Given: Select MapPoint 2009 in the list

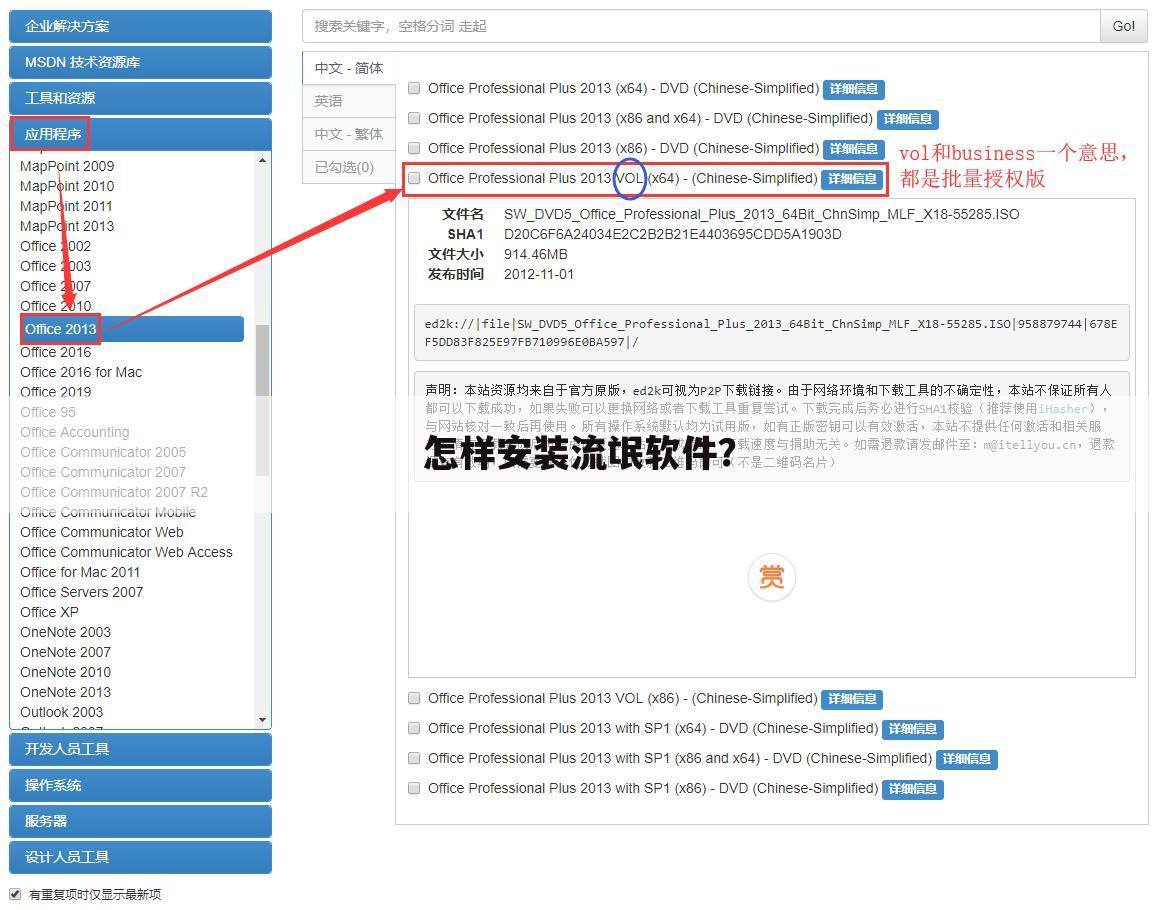Looking at the screenshot, I should pos(67,166).
